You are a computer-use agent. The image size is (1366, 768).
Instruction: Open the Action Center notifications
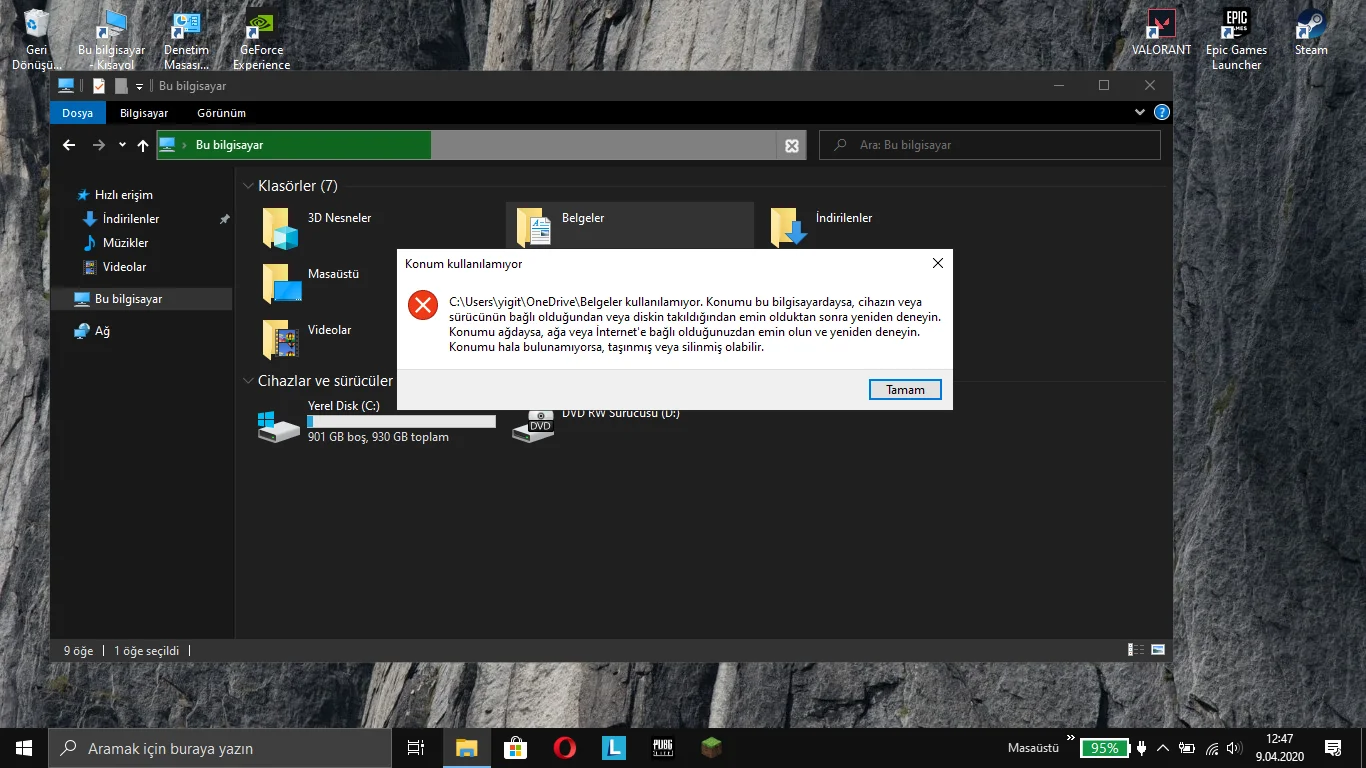pos(1333,748)
